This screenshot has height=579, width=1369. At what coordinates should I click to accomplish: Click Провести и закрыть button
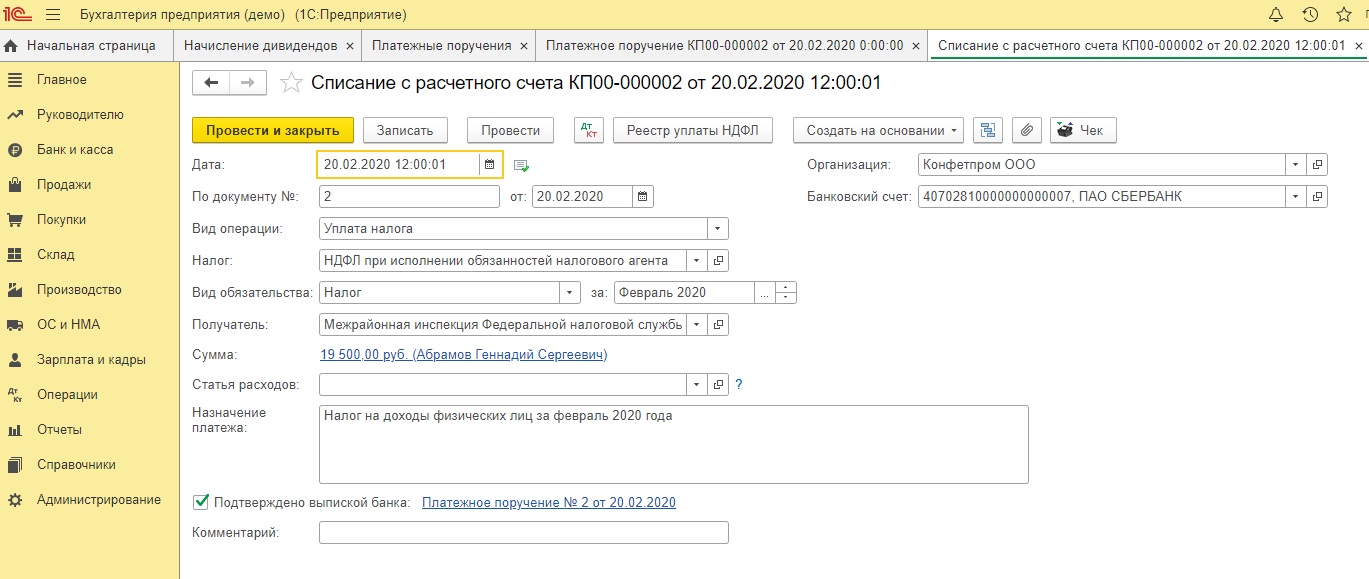coord(273,130)
